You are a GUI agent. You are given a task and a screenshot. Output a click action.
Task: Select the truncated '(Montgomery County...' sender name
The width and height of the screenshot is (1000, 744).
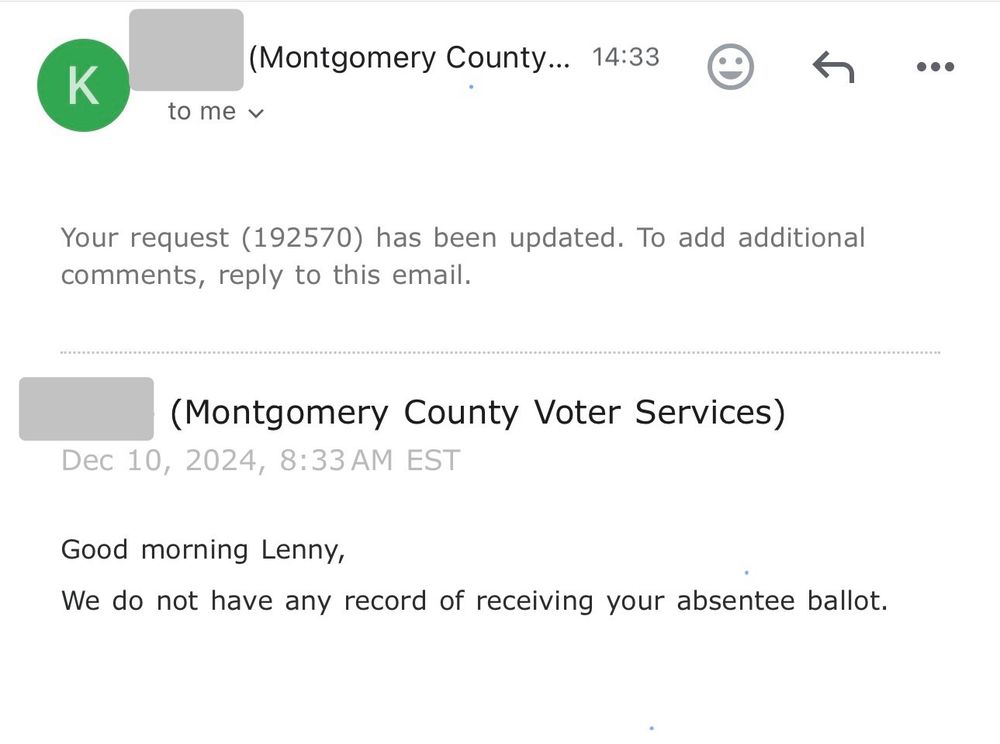pyautogui.click(x=409, y=57)
